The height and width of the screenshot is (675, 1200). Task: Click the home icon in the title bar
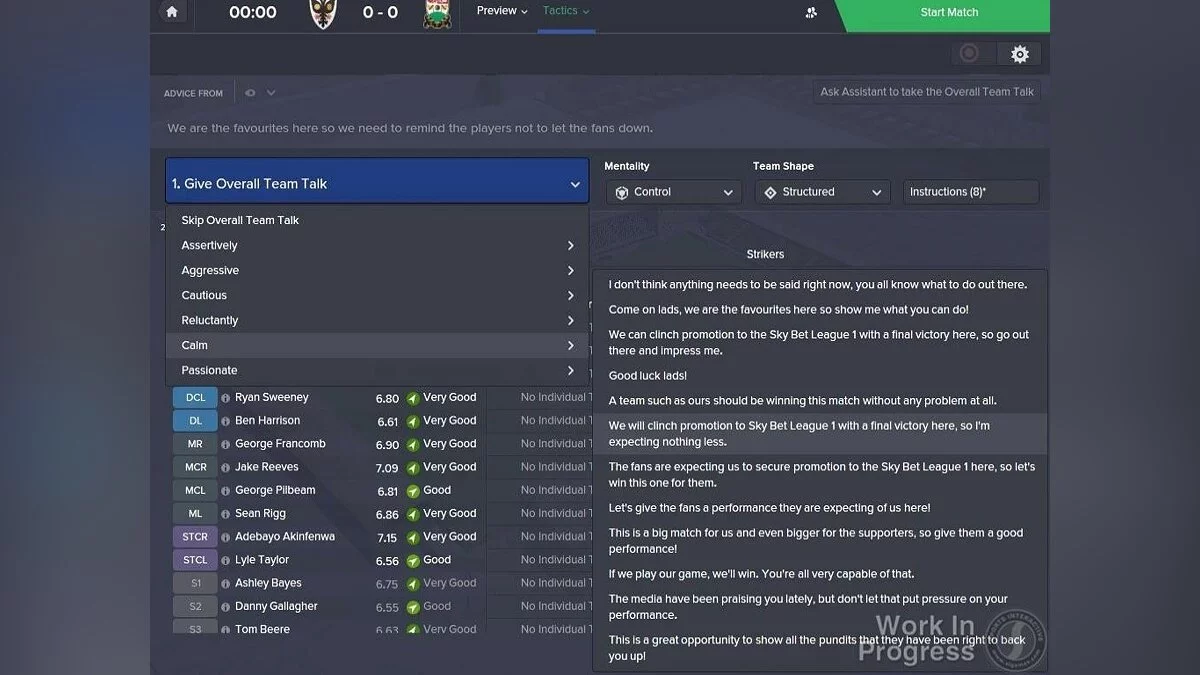click(x=170, y=13)
